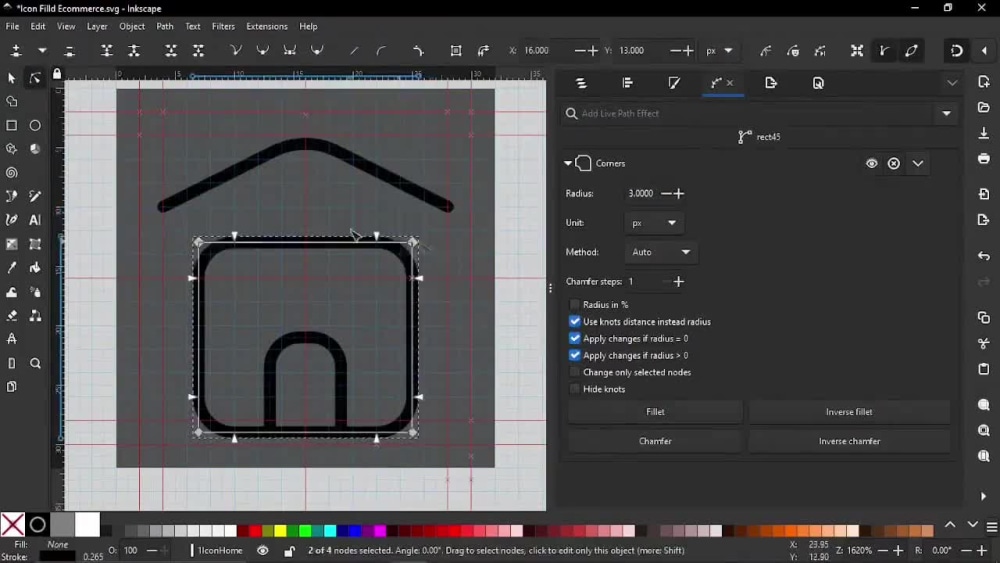
Task: Expand the Add Live Path Effect list arrow
Action: coord(946,113)
